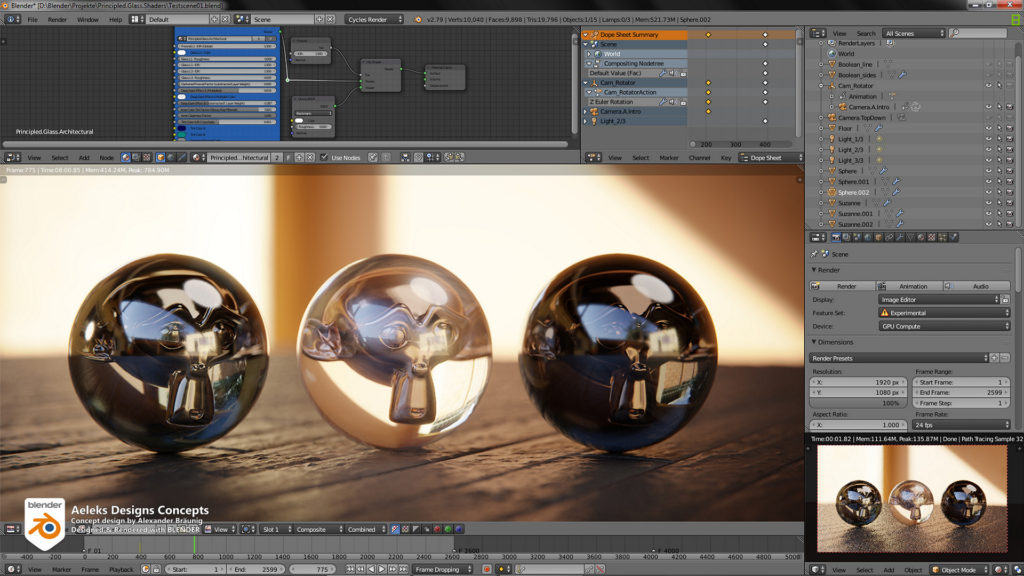Open the Window menu
1024x576 pixels.
[x=88, y=20]
